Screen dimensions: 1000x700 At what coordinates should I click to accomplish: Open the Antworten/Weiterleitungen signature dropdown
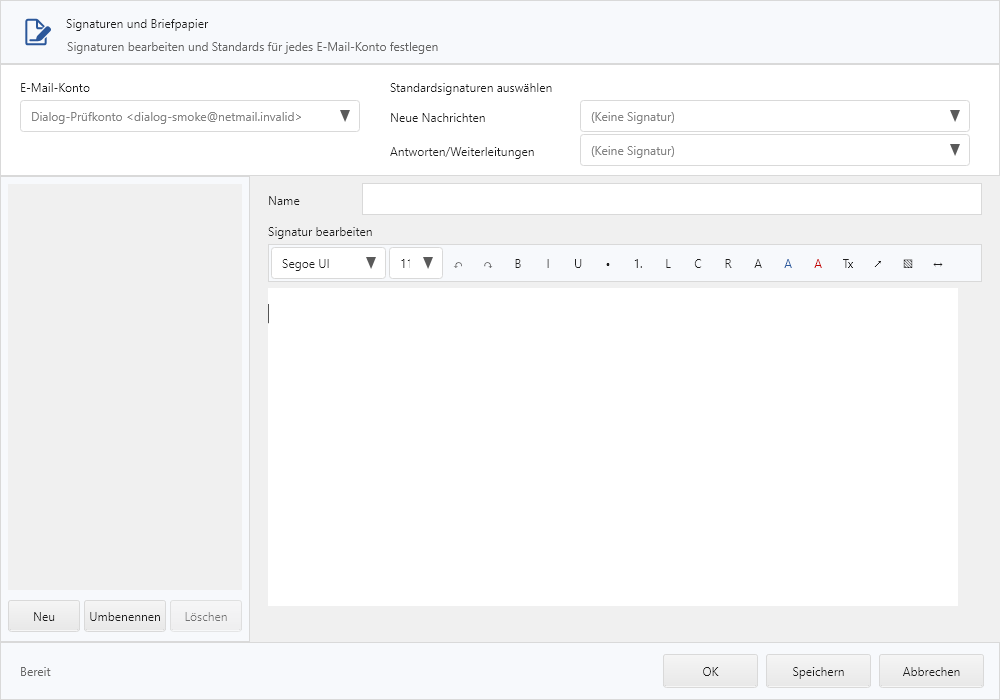point(775,150)
